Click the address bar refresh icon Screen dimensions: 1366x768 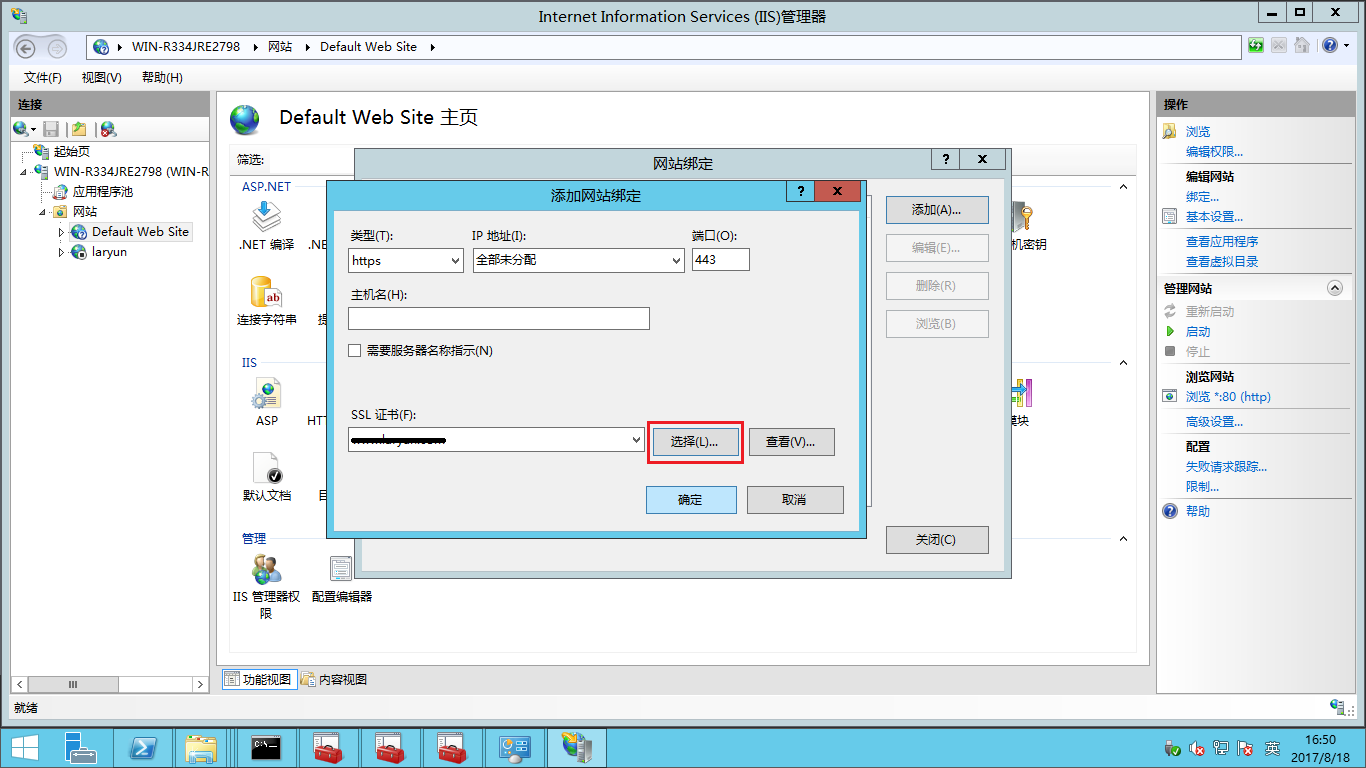coord(1256,46)
